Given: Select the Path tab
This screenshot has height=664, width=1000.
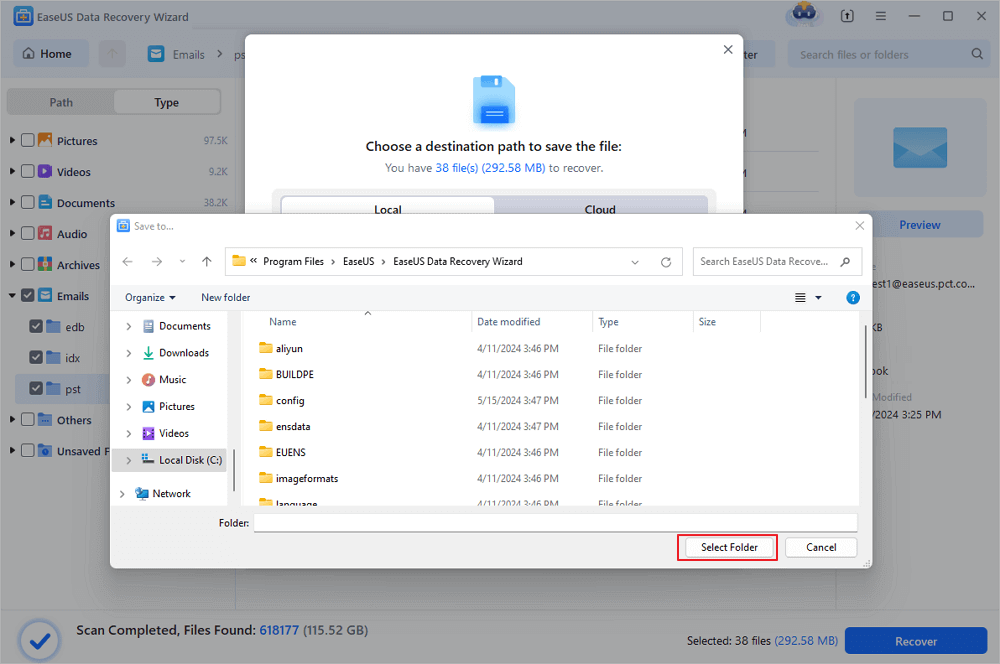Looking at the screenshot, I should (x=61, y=102).
